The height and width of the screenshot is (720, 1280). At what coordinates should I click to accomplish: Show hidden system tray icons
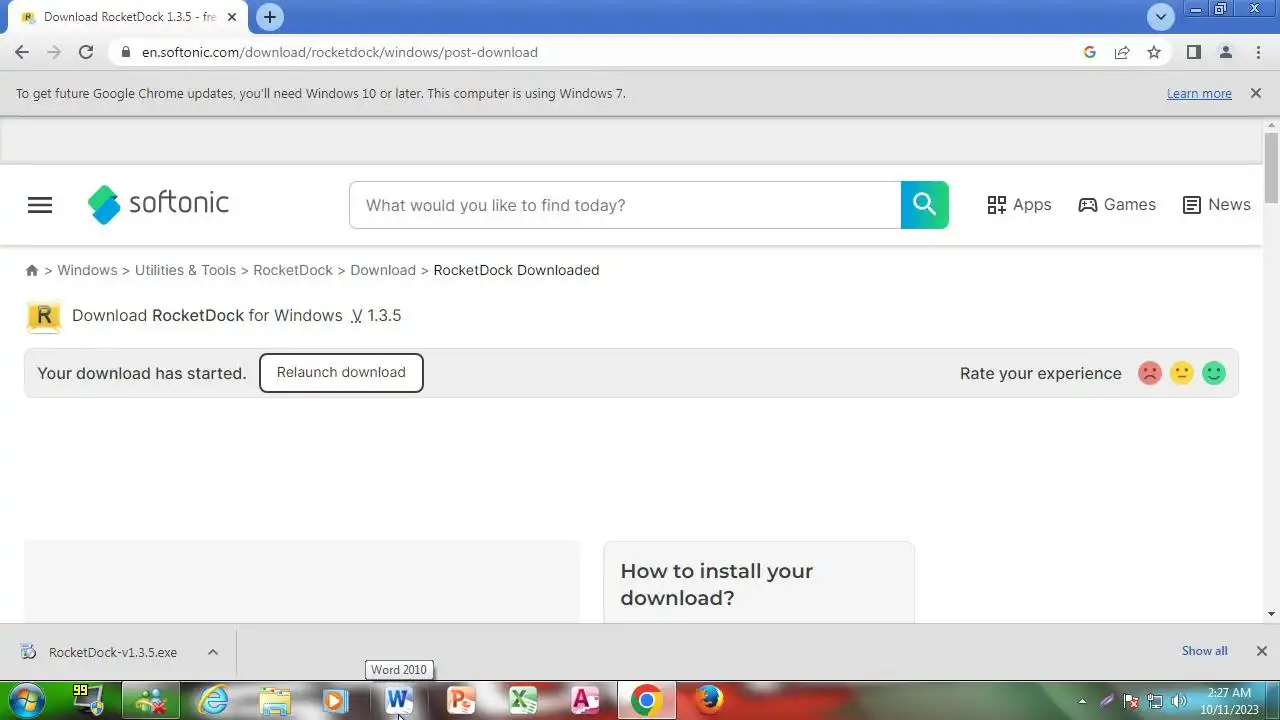(x=1082, y=701)
